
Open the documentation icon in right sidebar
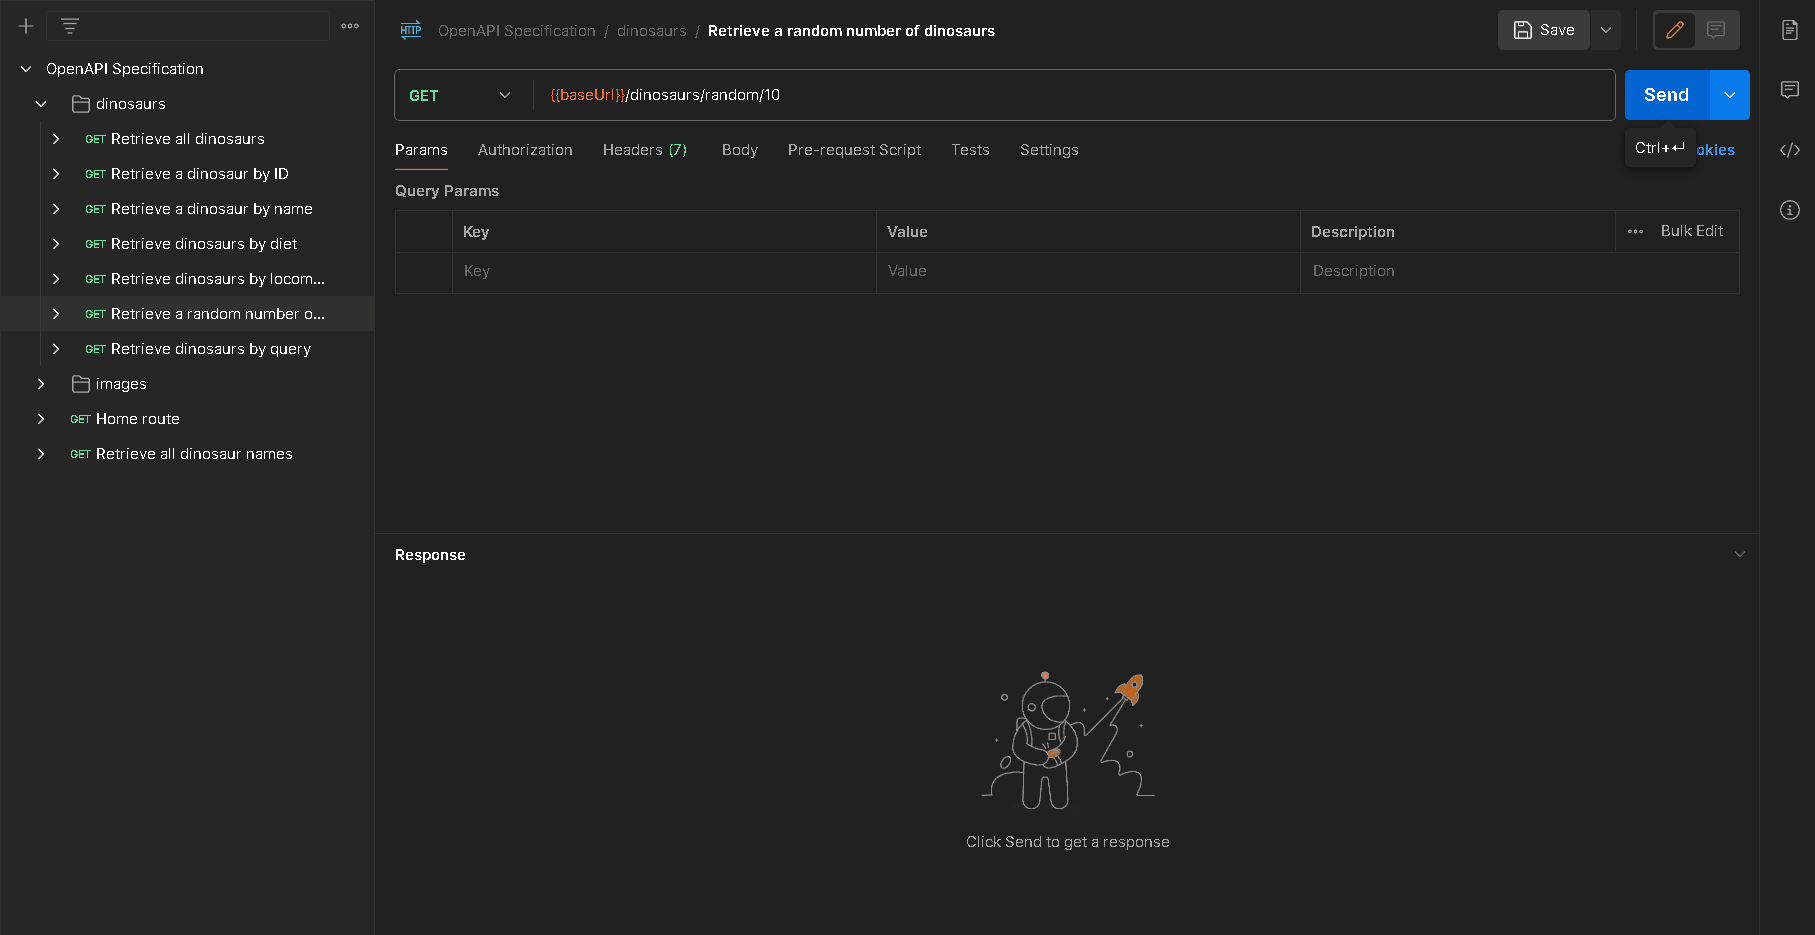[x=1790, y=30]
